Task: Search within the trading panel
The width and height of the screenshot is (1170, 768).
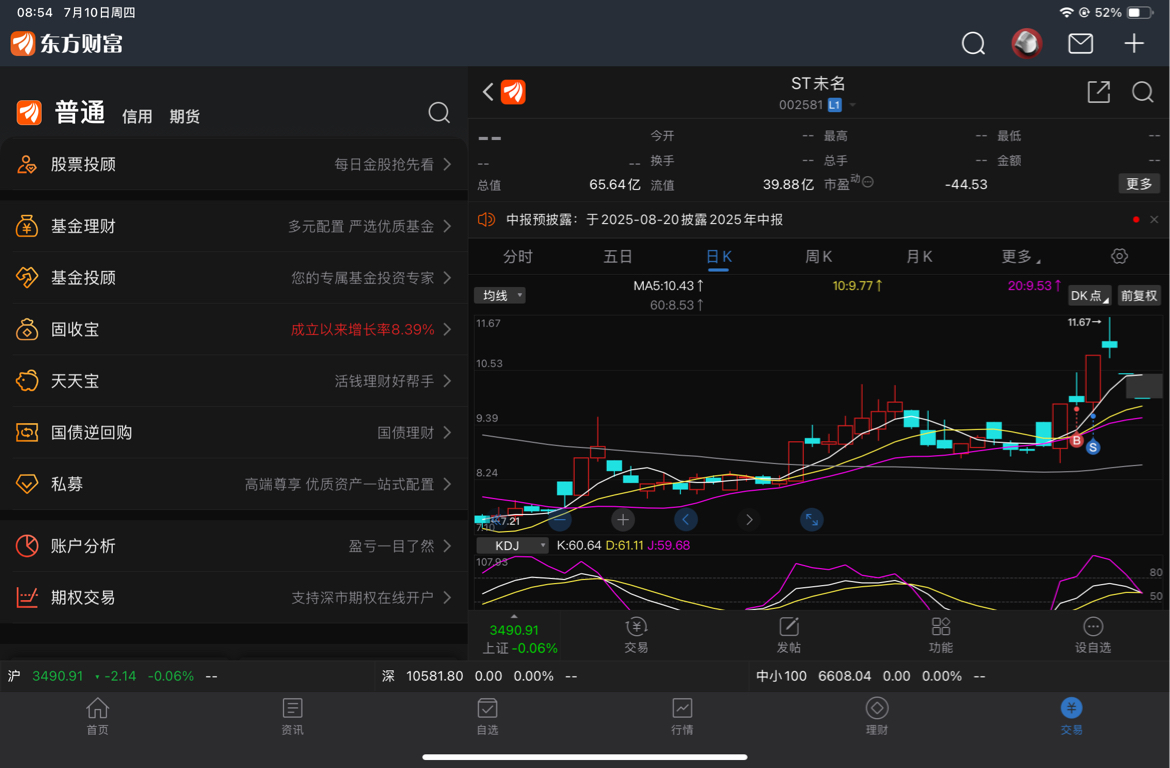Action: [439, 113]
